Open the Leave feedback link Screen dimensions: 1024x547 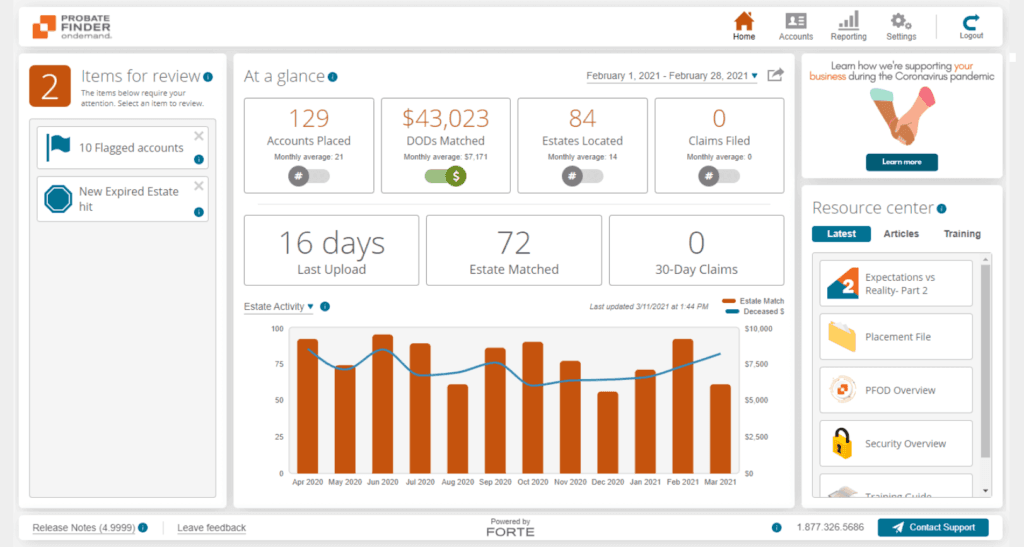pyautogui.click(x=212, y=527)
